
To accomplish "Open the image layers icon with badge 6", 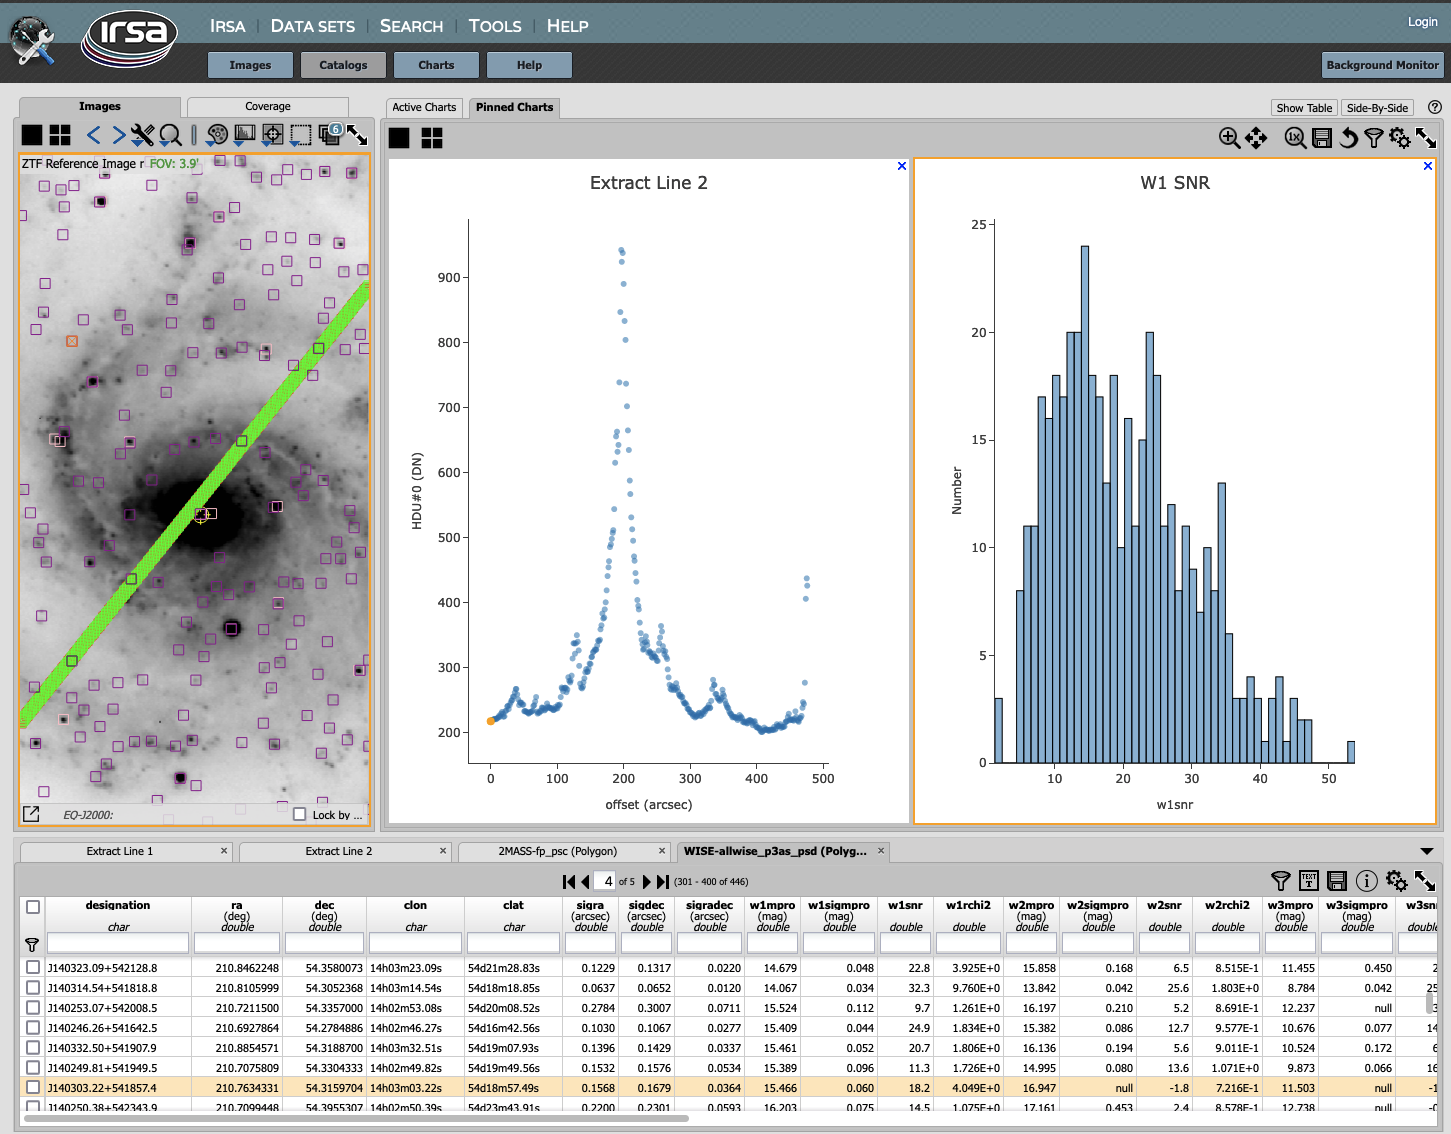I will 329,134.
